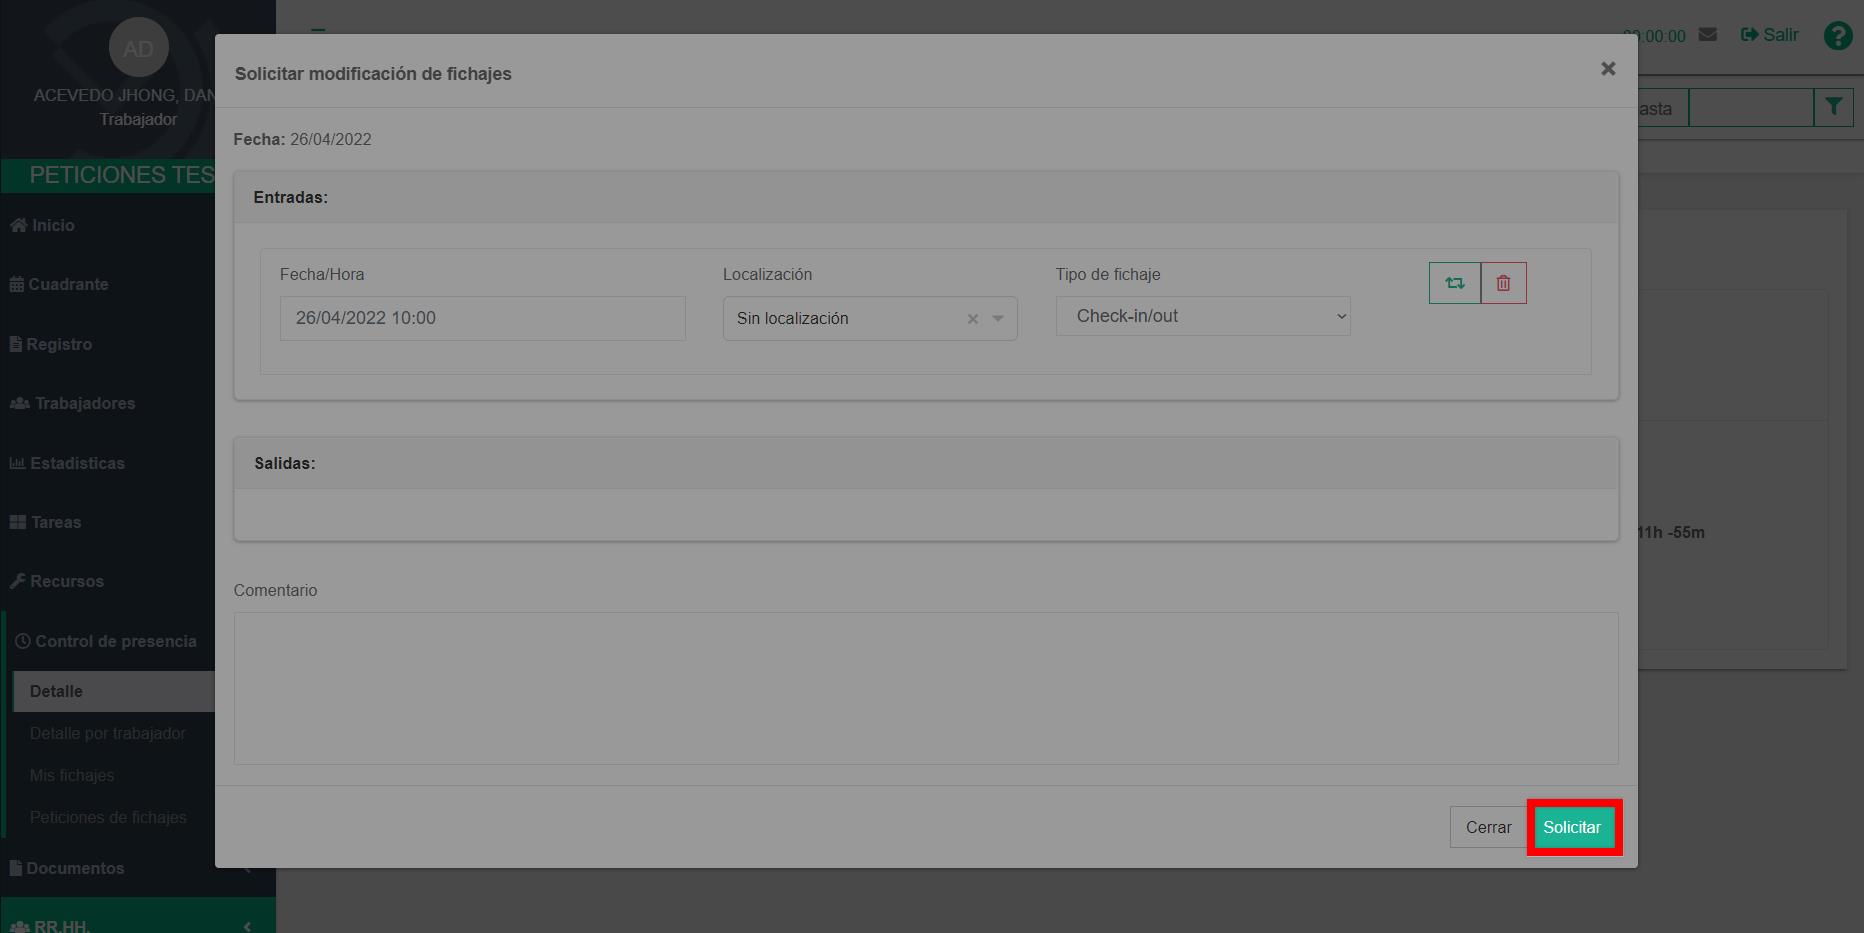Click inside the Comentario text area

tap(925, 688)
